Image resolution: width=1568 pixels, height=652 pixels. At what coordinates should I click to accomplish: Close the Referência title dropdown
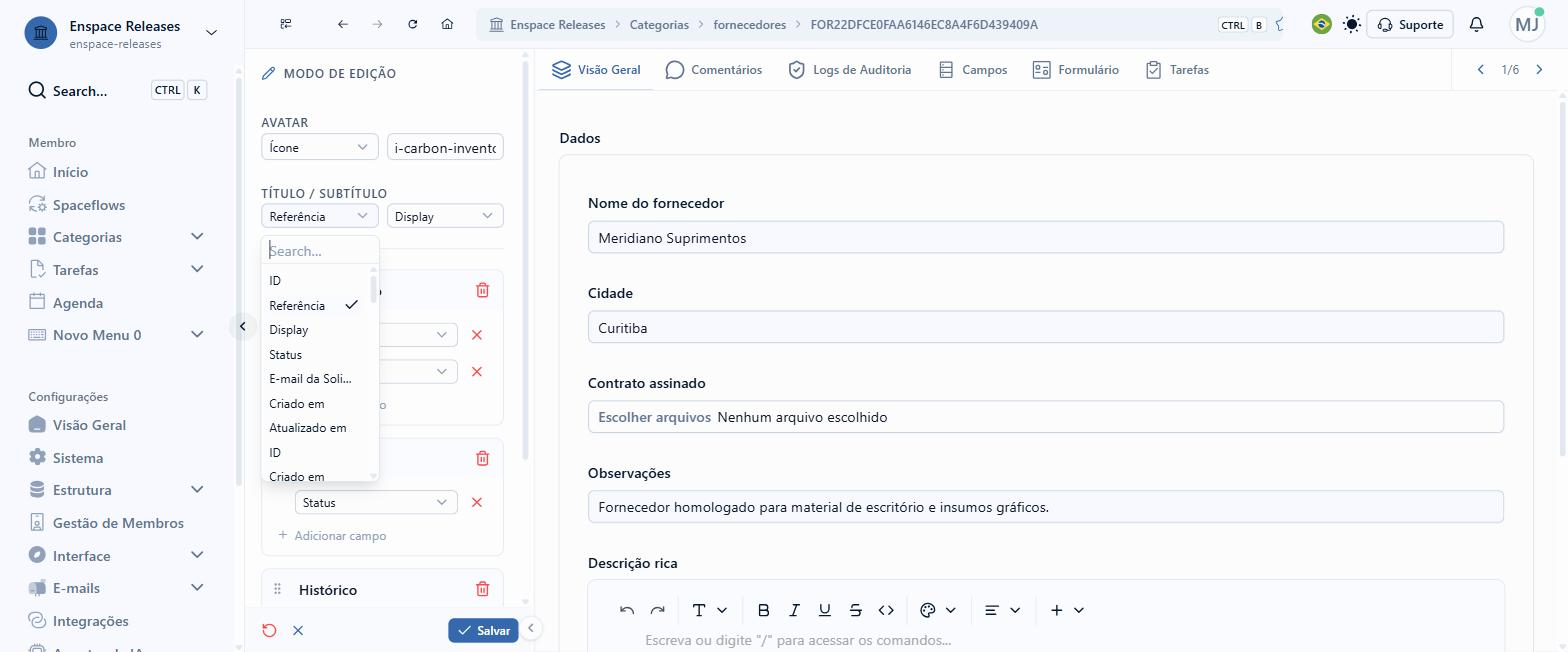[320, 216]
